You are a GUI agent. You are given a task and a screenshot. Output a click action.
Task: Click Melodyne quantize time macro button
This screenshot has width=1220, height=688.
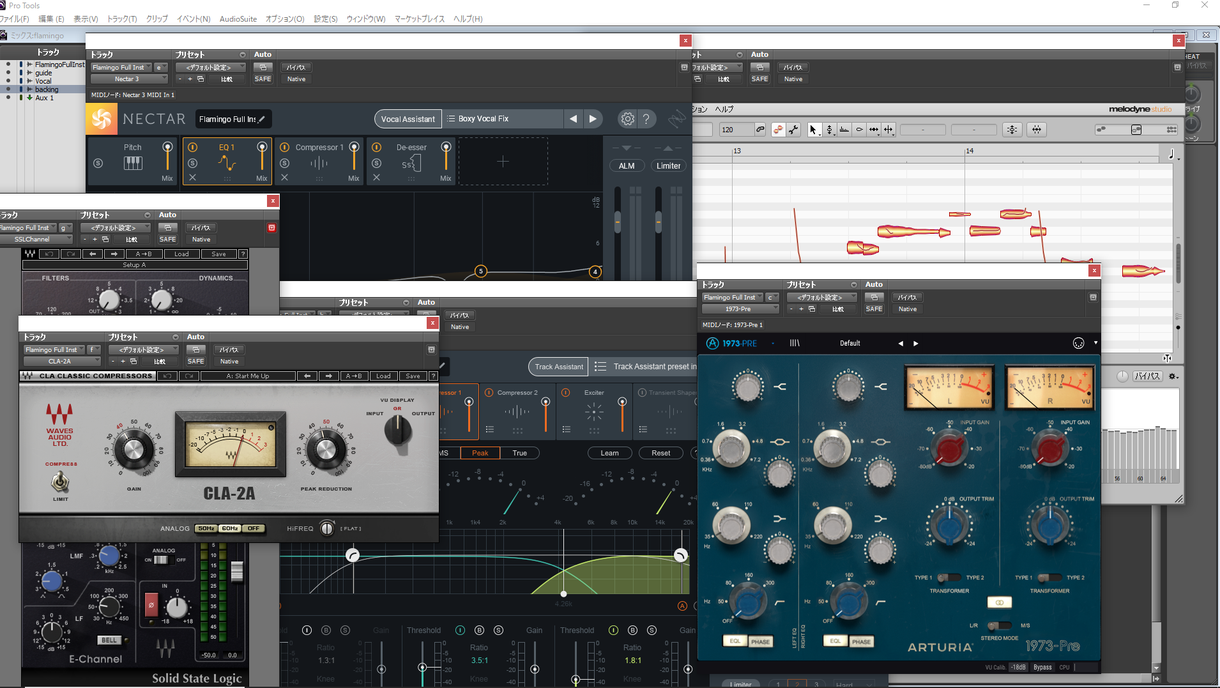coord(1037,130)
